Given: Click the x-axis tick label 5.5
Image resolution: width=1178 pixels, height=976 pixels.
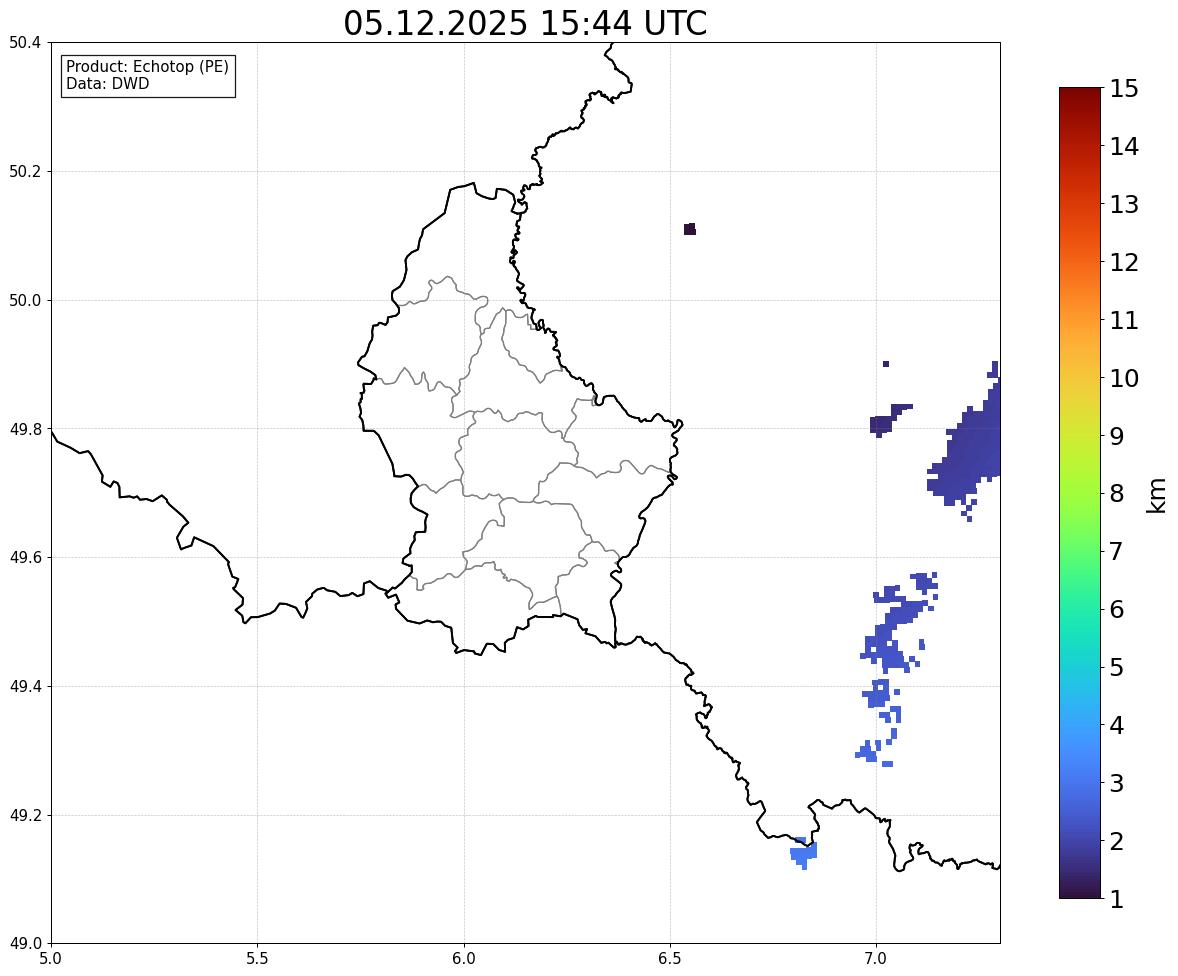Looking at the screenshot, I should click(258, 959).
